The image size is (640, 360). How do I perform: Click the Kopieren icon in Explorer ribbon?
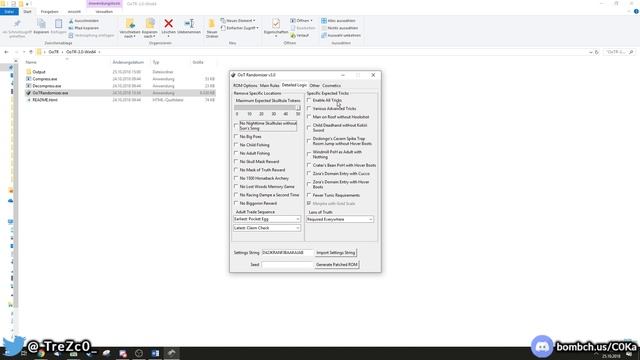(x=41, y=24)
